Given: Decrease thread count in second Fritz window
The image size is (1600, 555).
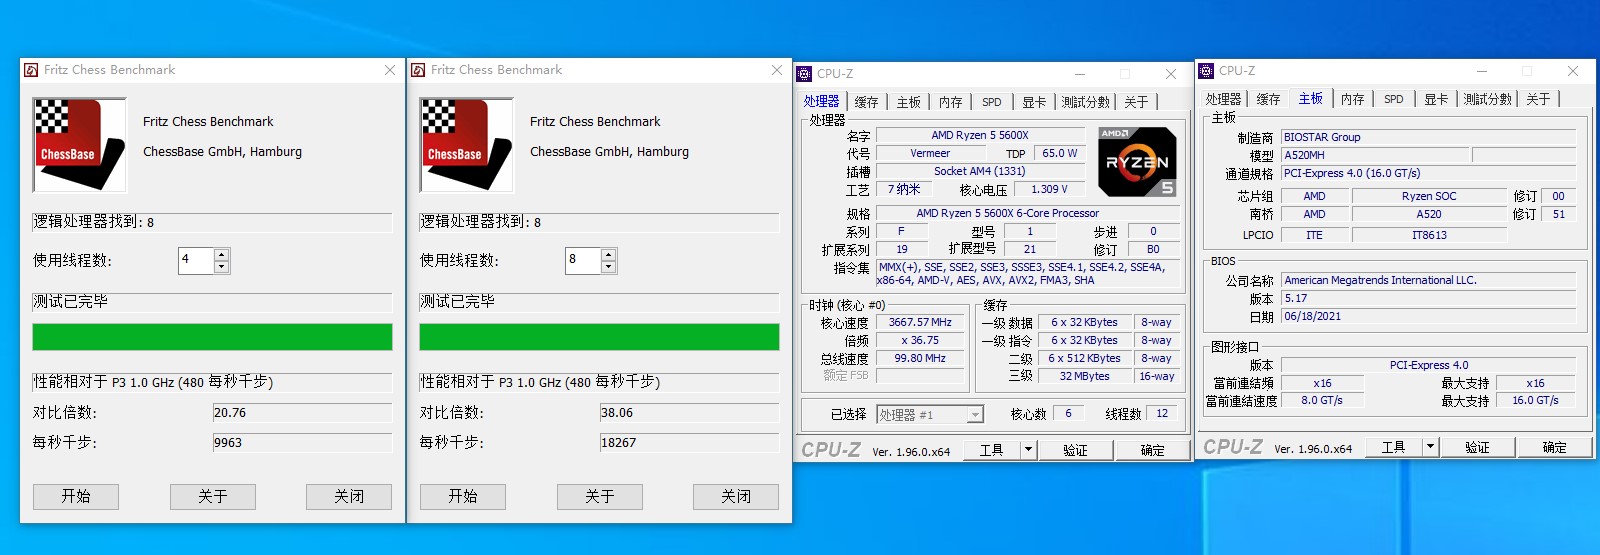Looking at the screenshot, I should point(608,267).
